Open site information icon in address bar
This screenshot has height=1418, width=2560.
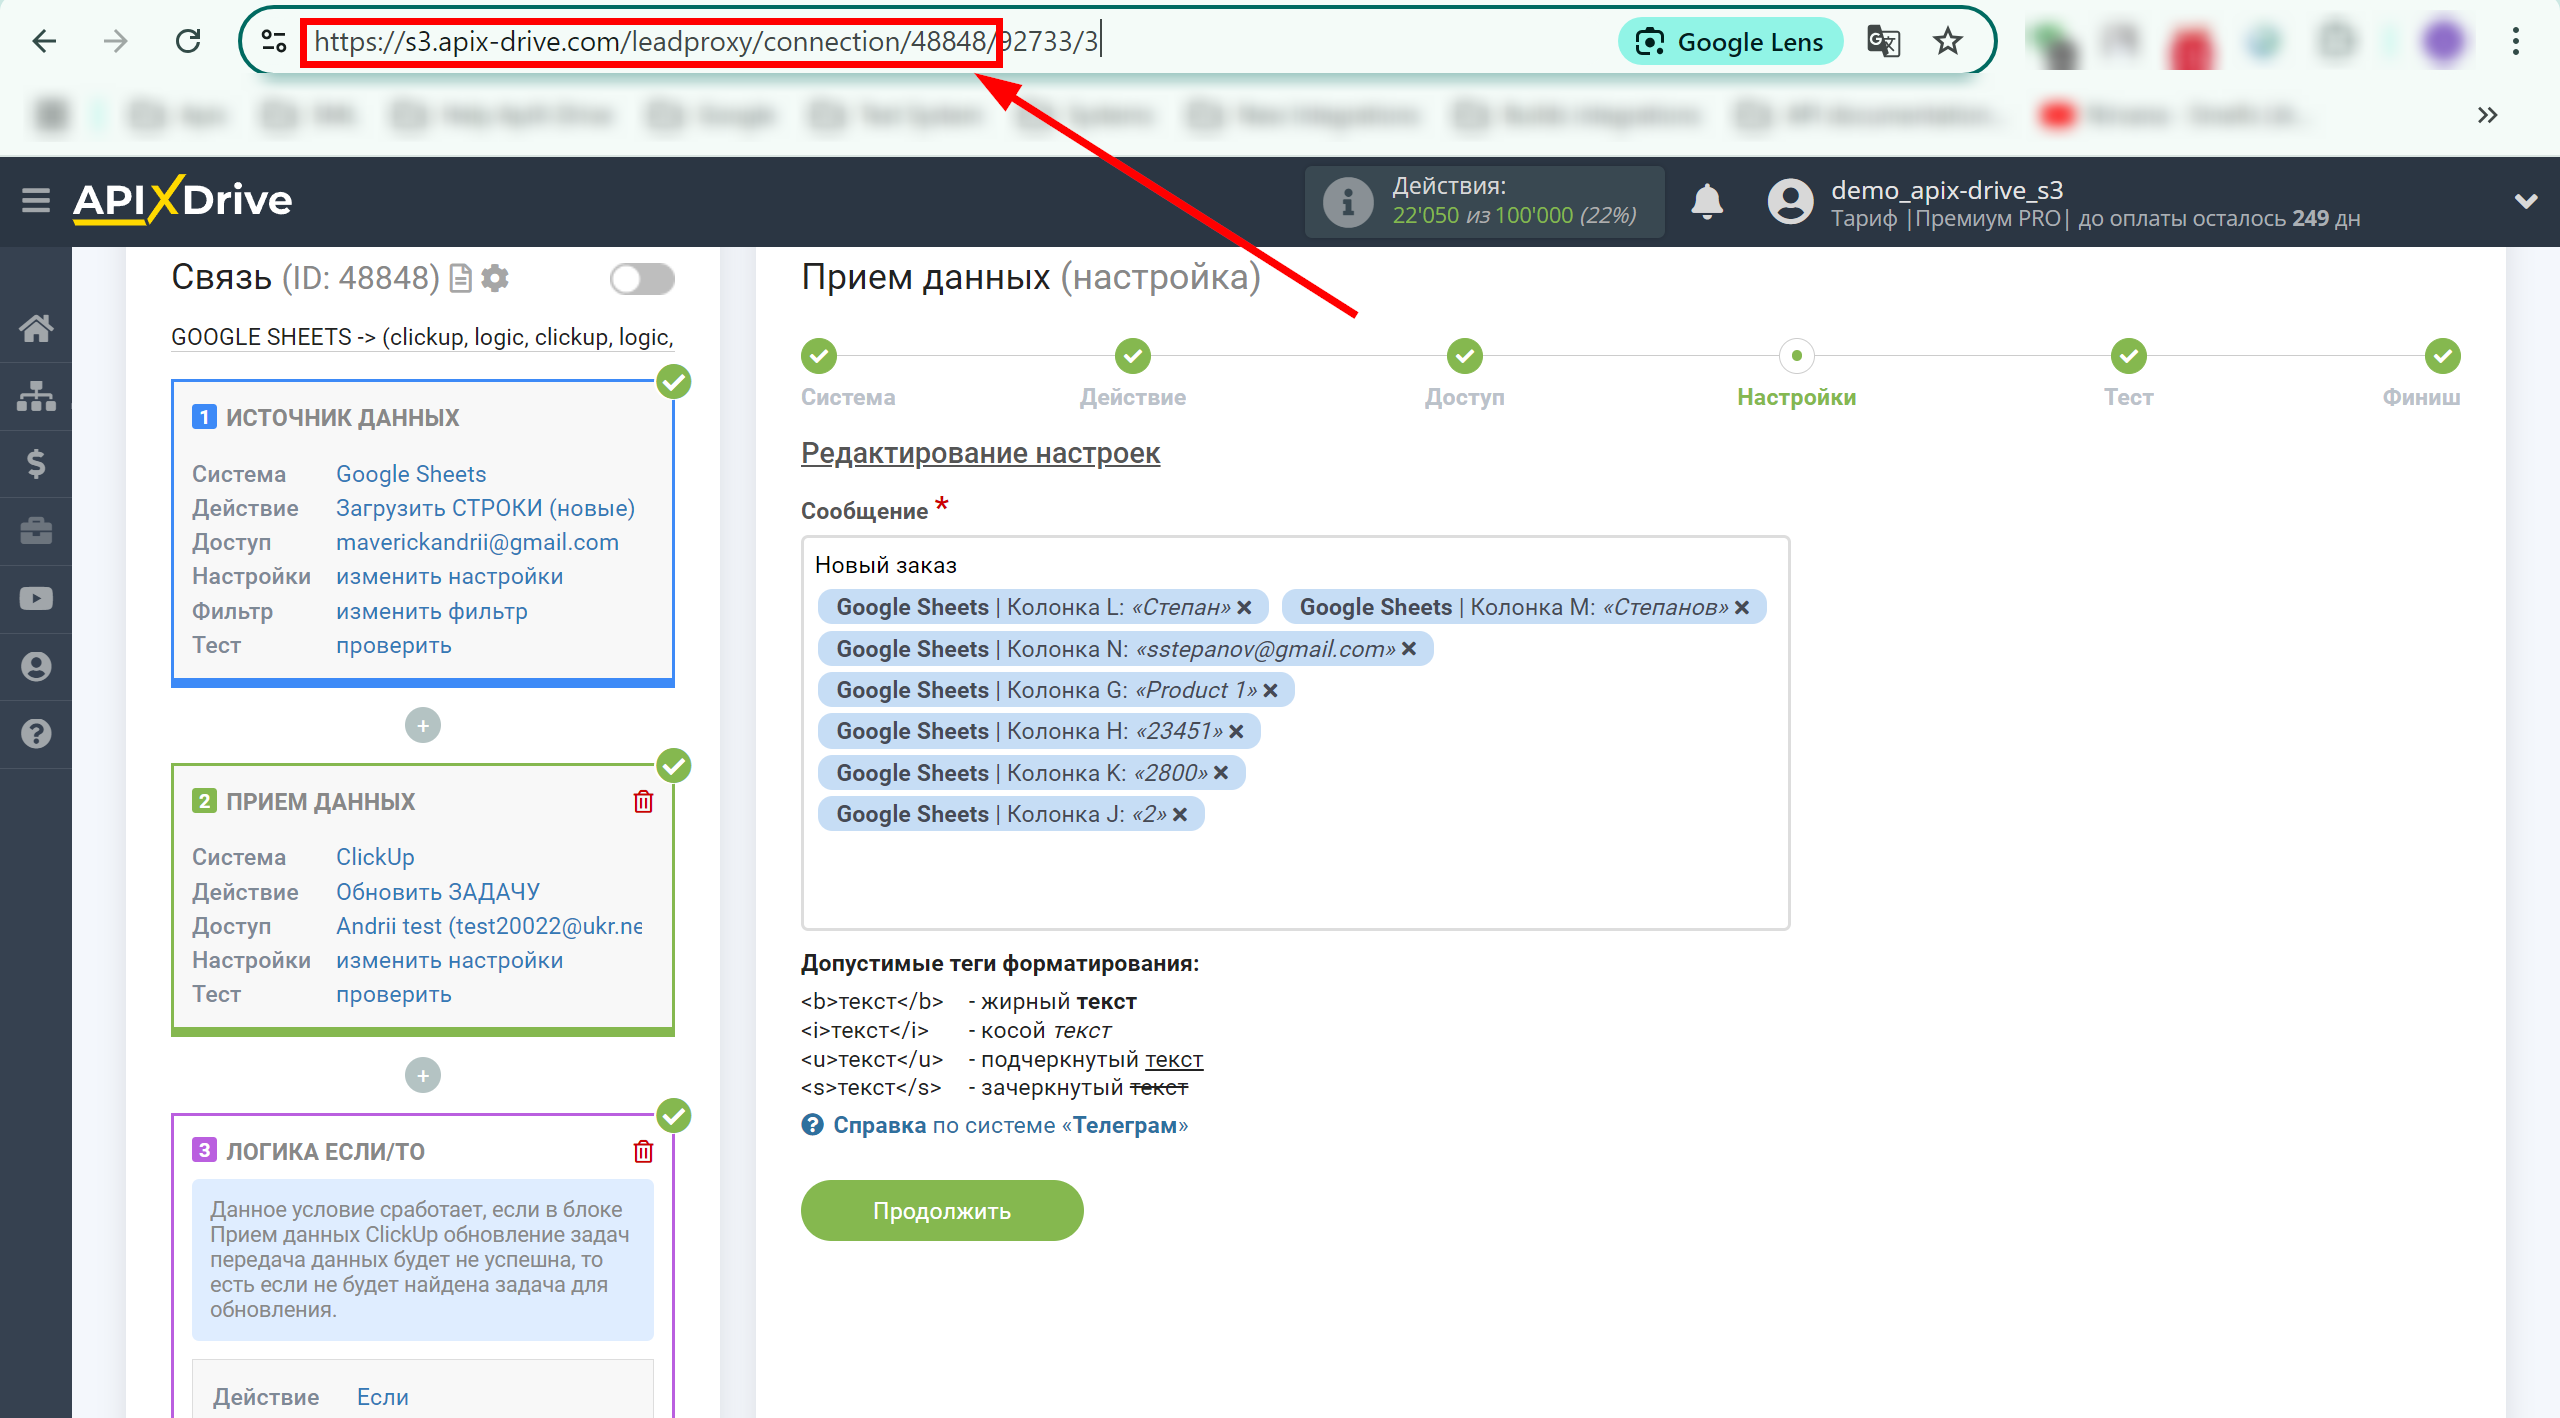tap(273, 41)
